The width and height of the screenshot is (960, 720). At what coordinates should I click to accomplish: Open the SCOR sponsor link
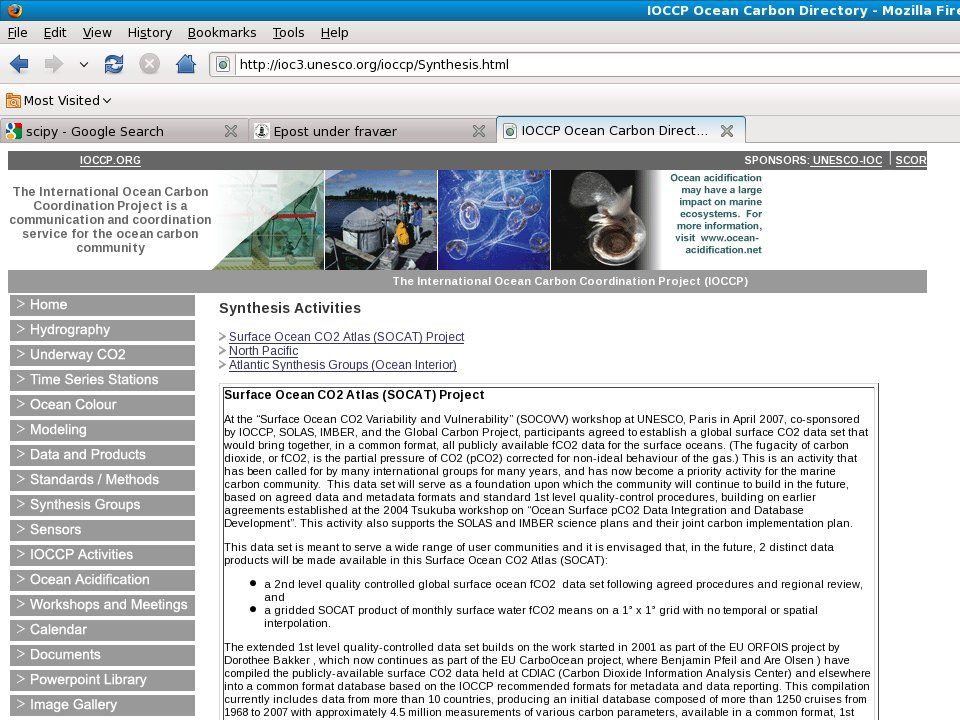911,160
